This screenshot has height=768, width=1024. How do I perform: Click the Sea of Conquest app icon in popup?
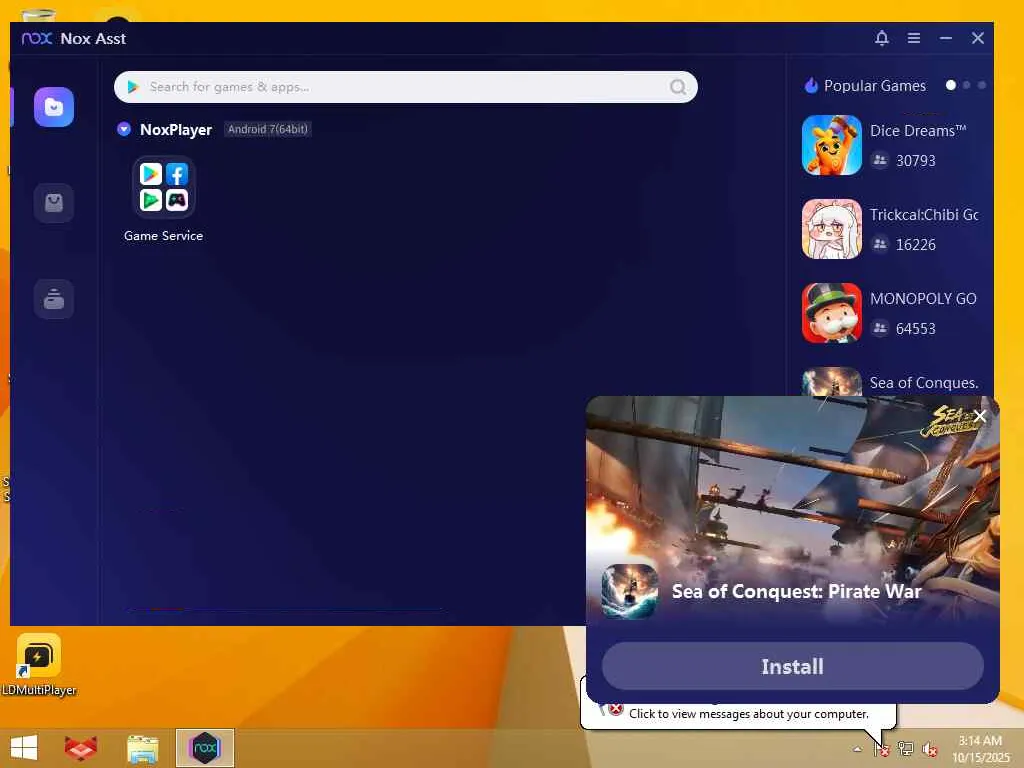click(630, 591)
